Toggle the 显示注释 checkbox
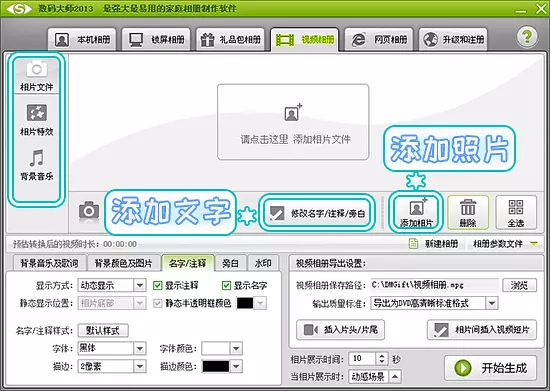Image resolution: width=550 pixels, height=391 pixels. [x=157, y=285]
